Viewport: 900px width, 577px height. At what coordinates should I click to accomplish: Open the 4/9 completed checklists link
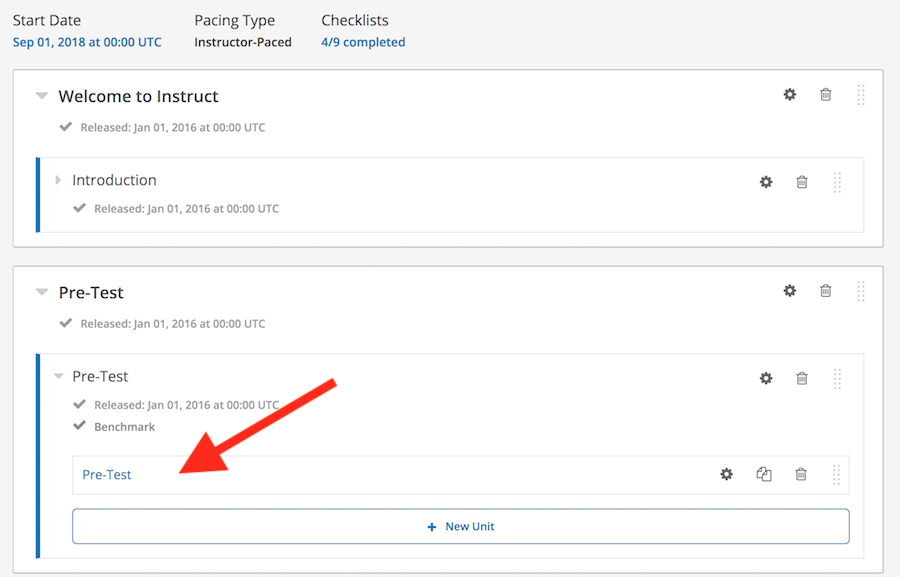tap(363, 42)
